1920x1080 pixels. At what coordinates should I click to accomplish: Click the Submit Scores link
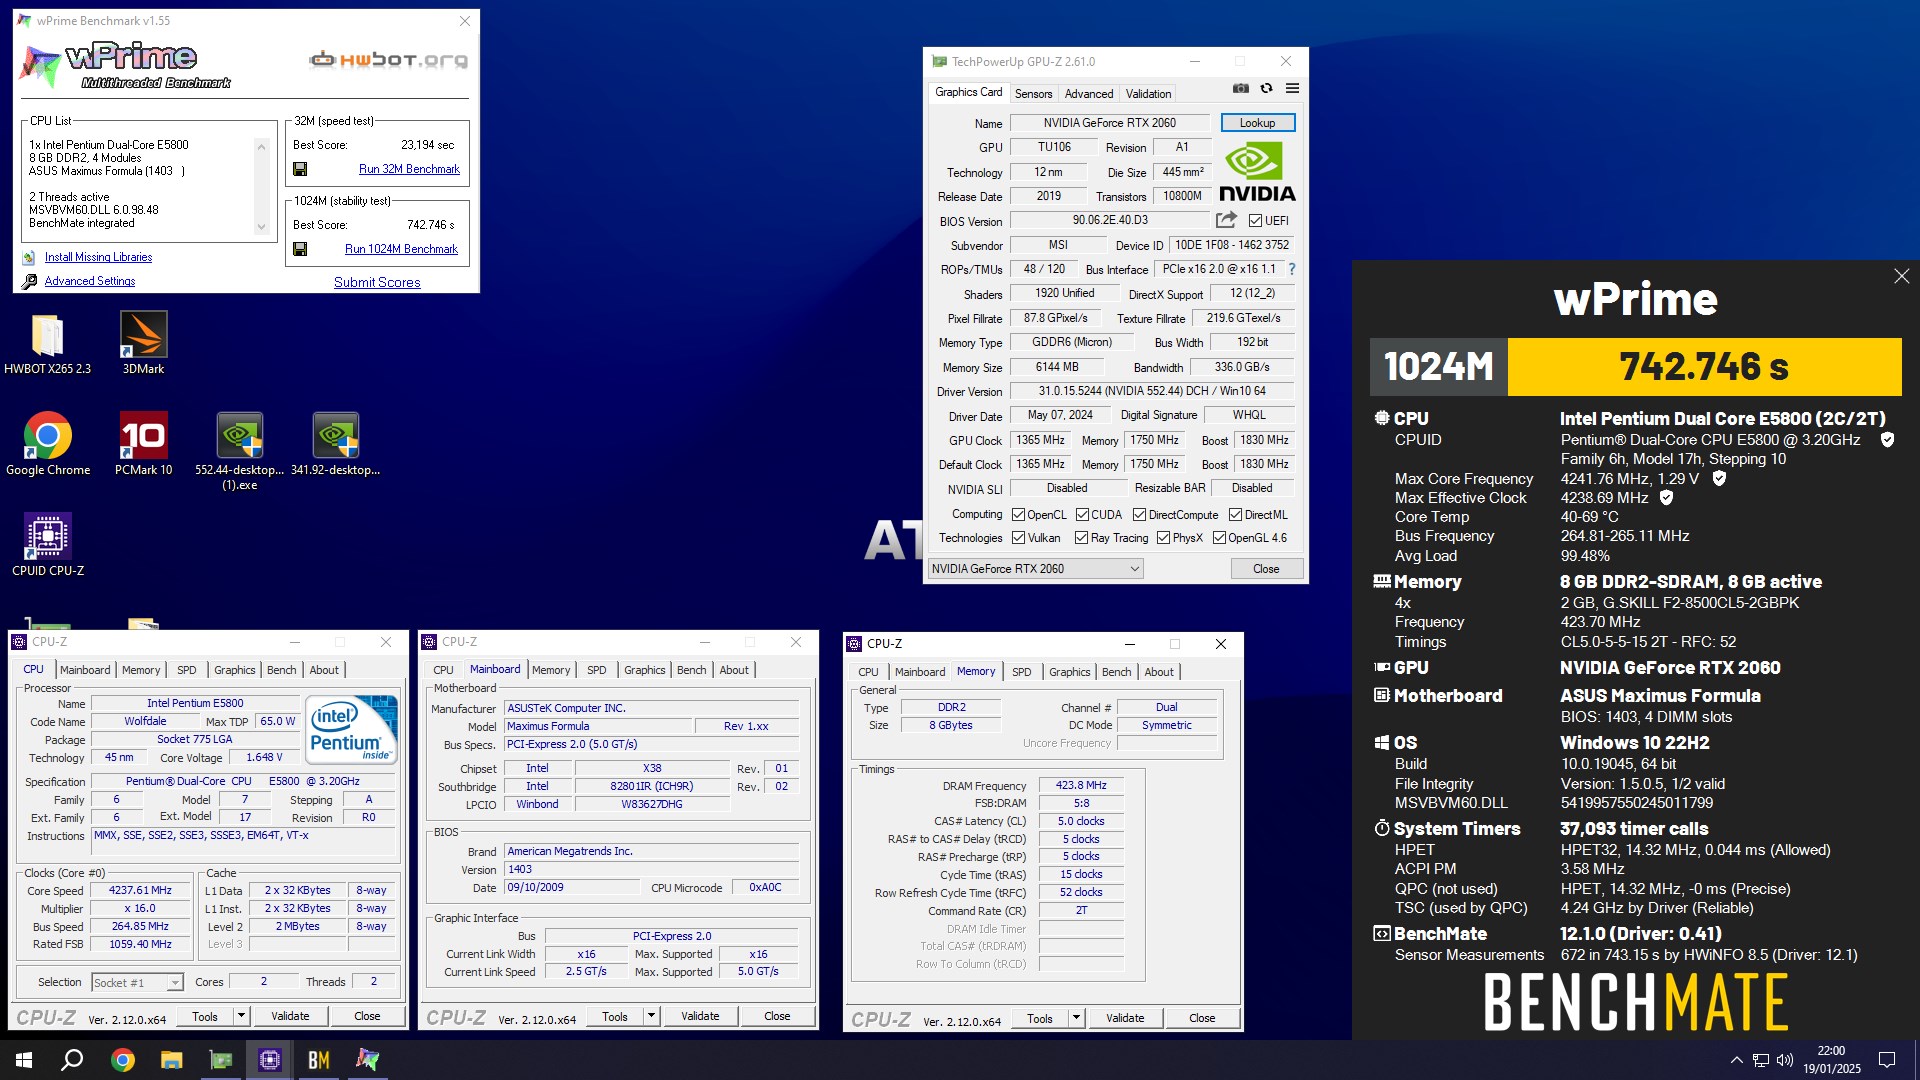[x=377, y=283]
